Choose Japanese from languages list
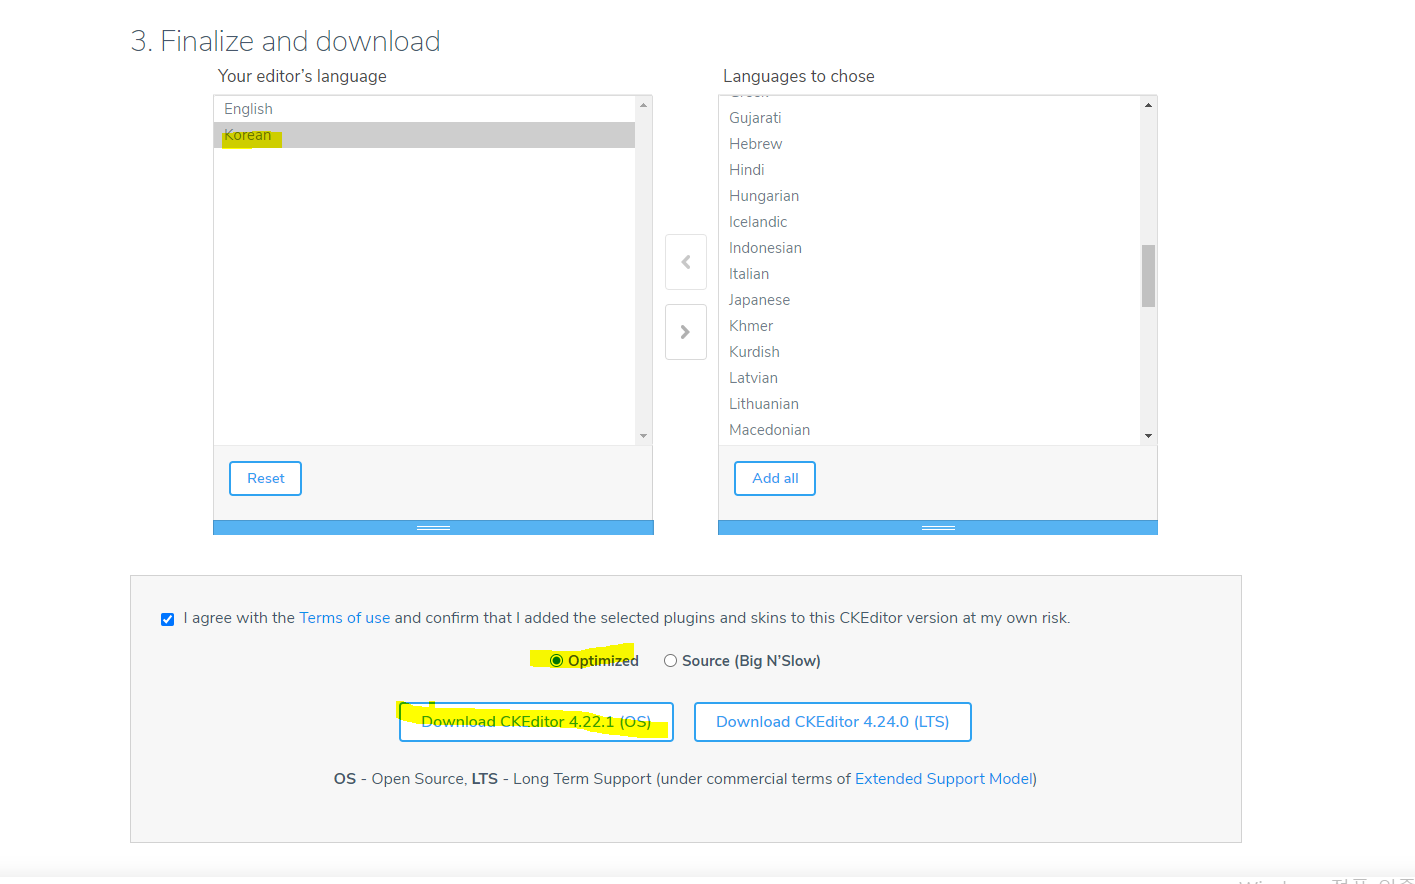Image resolution: width=1415 pixels, height=884 pixels. 929,300
